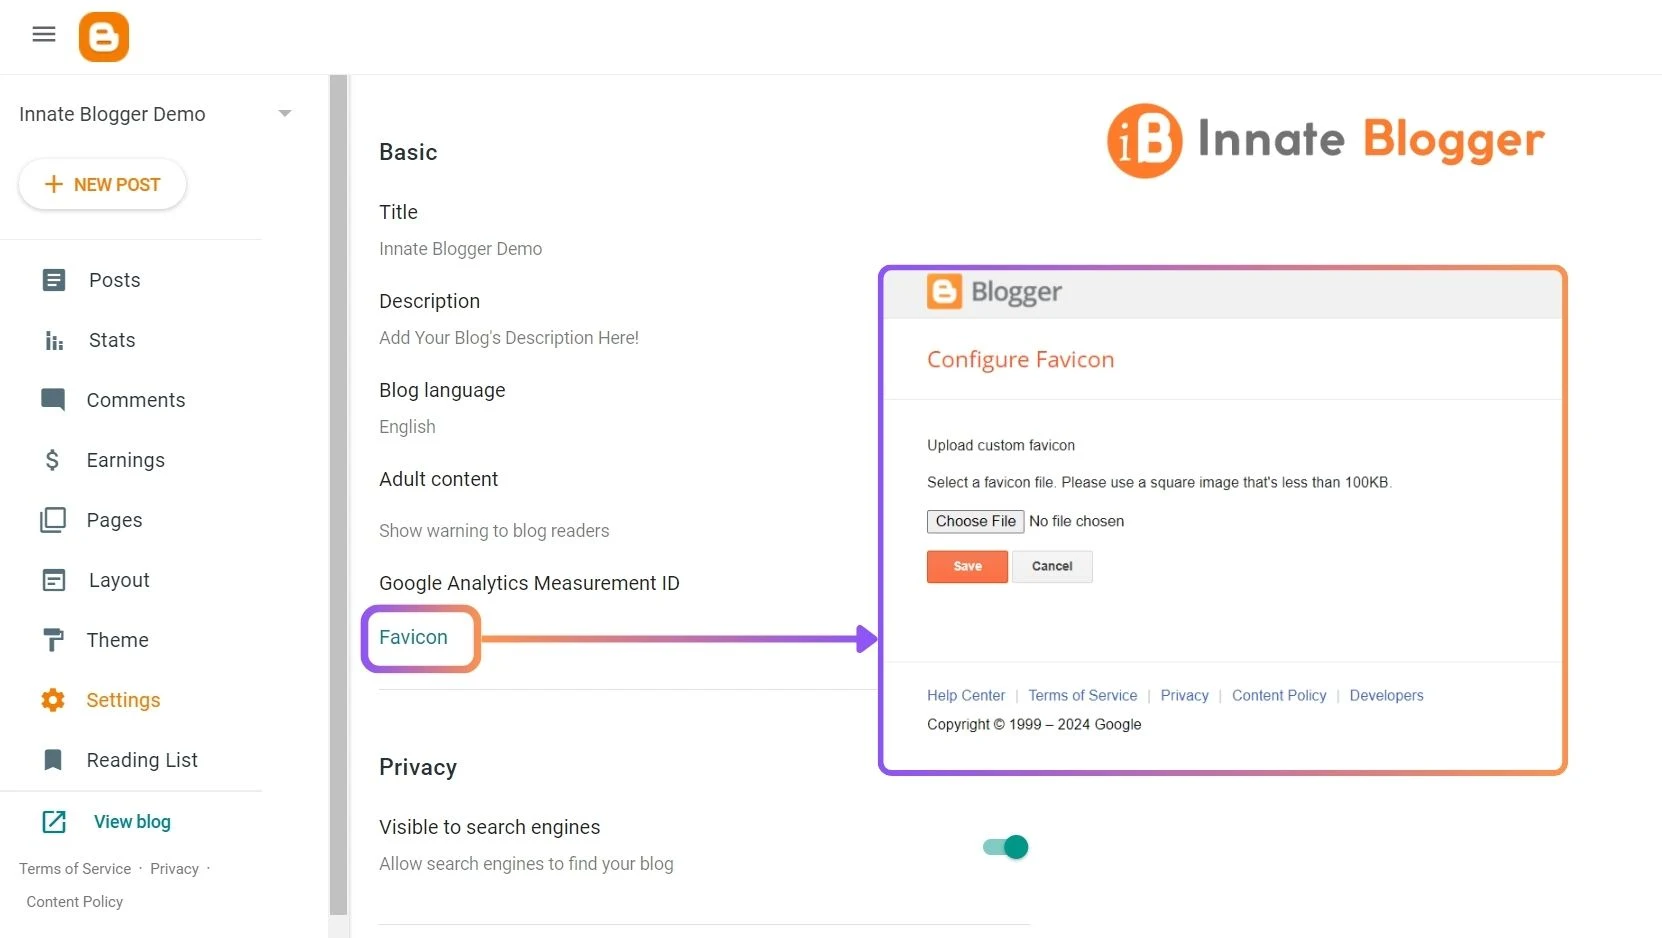
Task: Open Help Center link in dialog
Action: [x=965, y=695]
